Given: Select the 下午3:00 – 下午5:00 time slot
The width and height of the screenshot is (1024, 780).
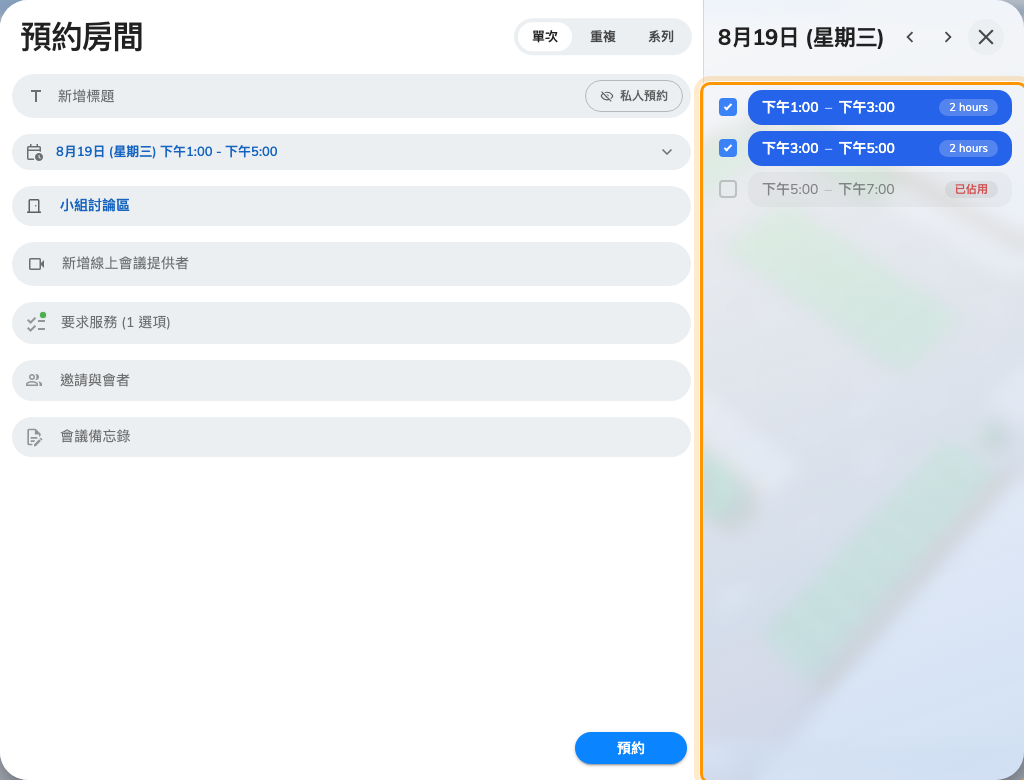Looking at the screenshot, I should 880,148.
